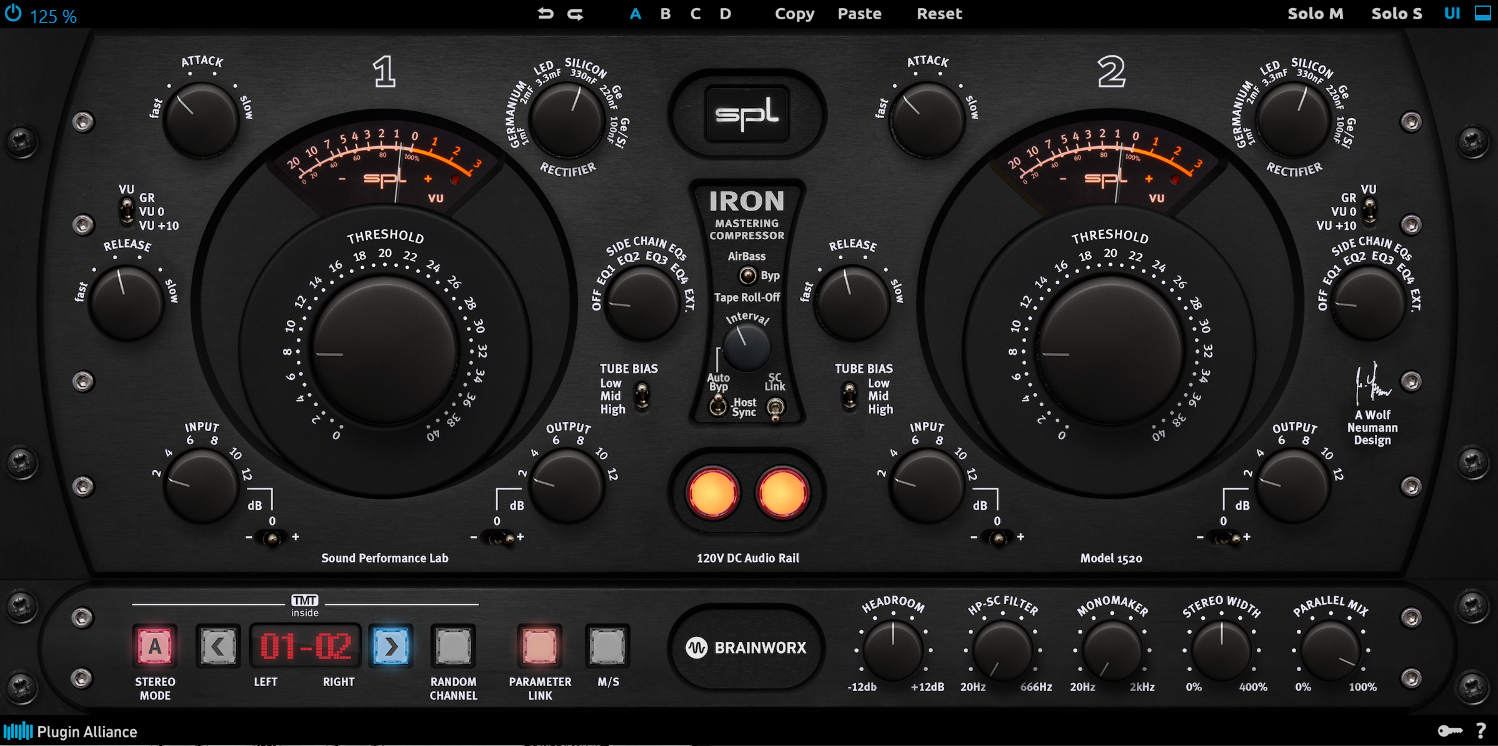
Task: Click the Brainworx logo on the lower panel
Action: (x=746, y=648)
